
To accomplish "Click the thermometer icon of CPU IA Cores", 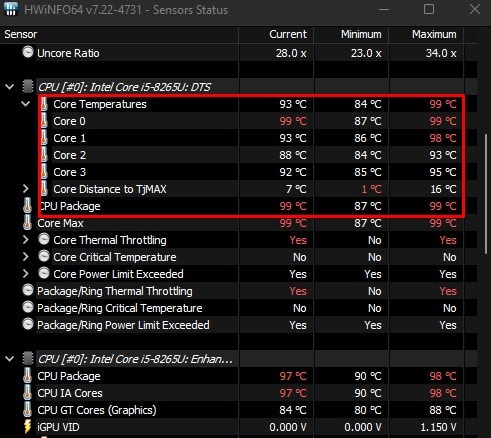I will [x=28, y=393].
